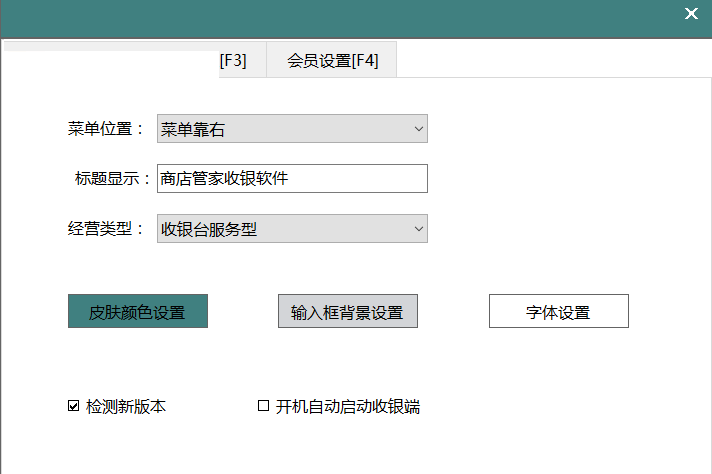Expand the 经营类型 dropdown arrow
Viewport: 712px width, 474px height.
point(418,229)
